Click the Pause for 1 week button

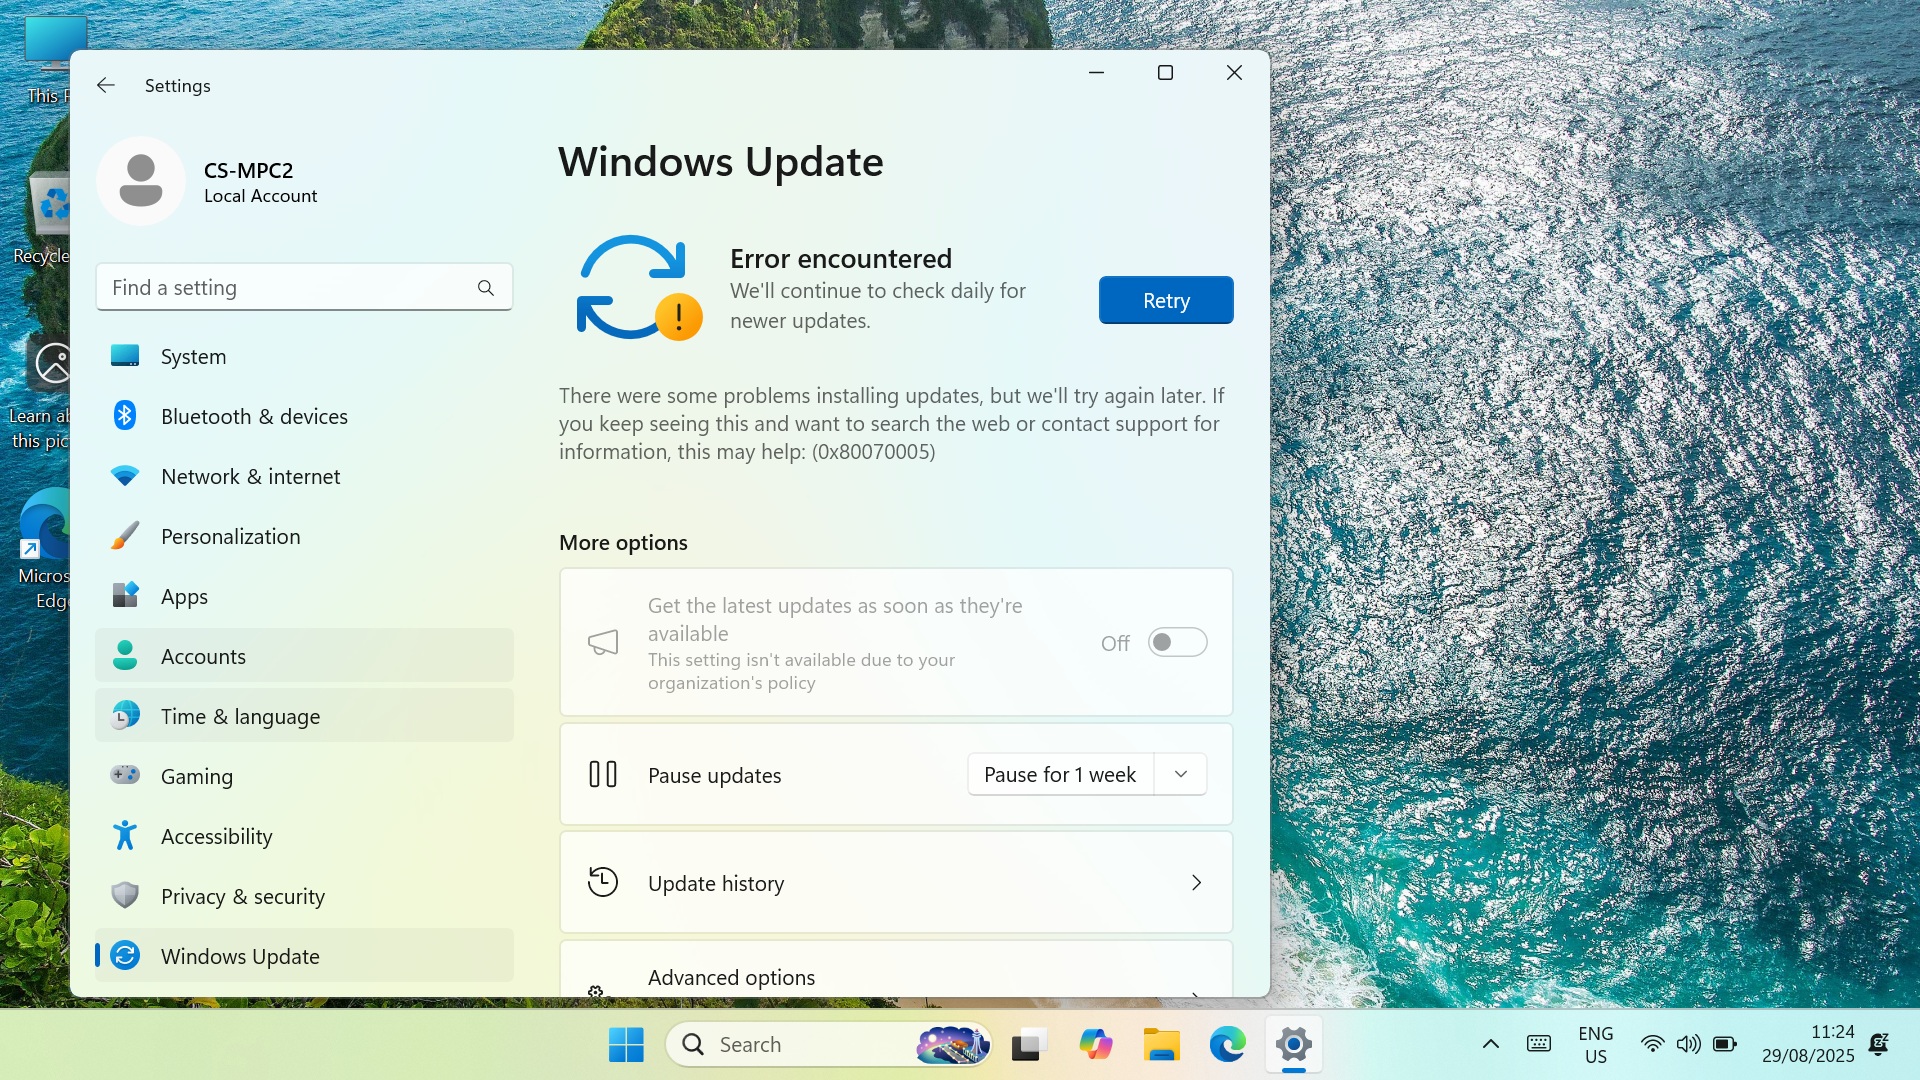click(1060, 774)
